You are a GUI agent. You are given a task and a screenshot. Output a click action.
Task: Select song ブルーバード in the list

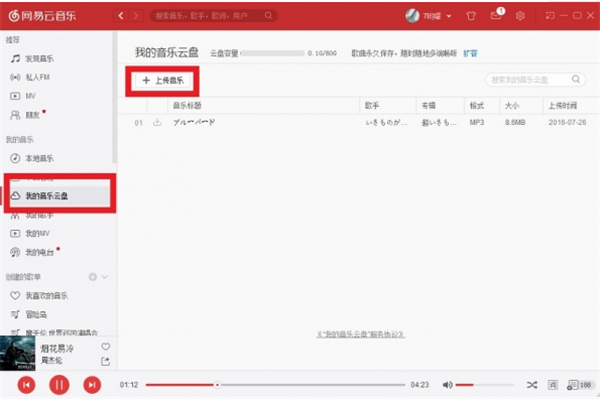click(194, 122)
